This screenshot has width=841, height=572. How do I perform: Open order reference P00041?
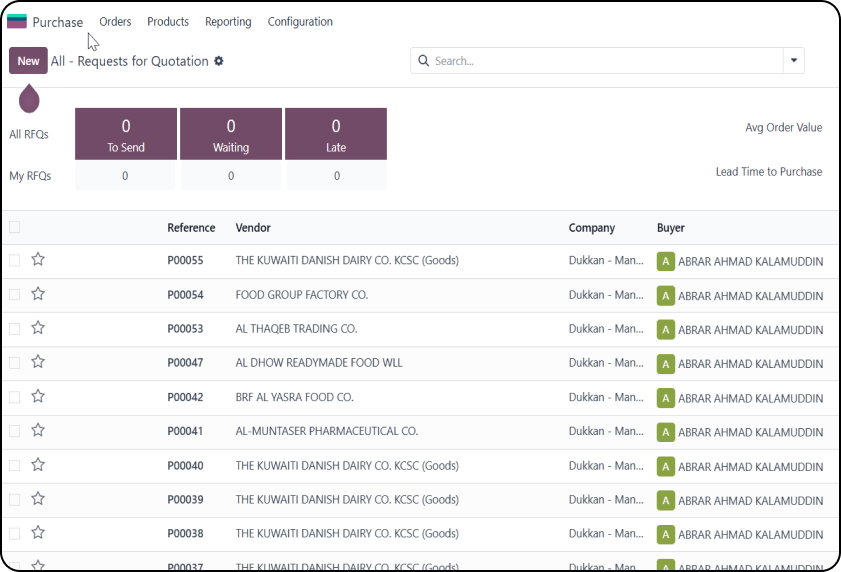click(185, 431)
